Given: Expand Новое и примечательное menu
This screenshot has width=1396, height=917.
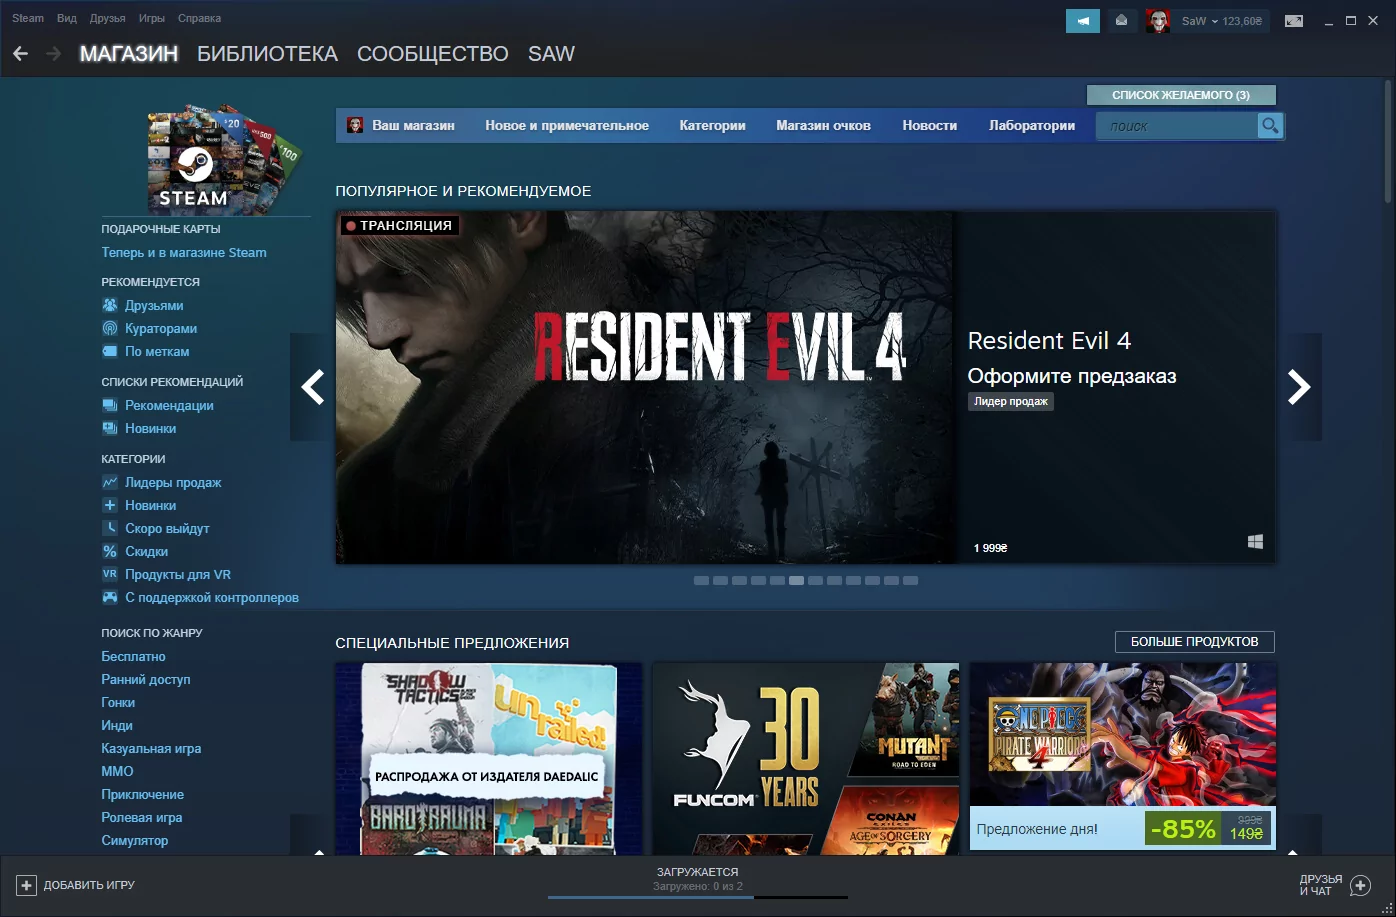Looking at the screenshot, I should (x=567, y=125).
